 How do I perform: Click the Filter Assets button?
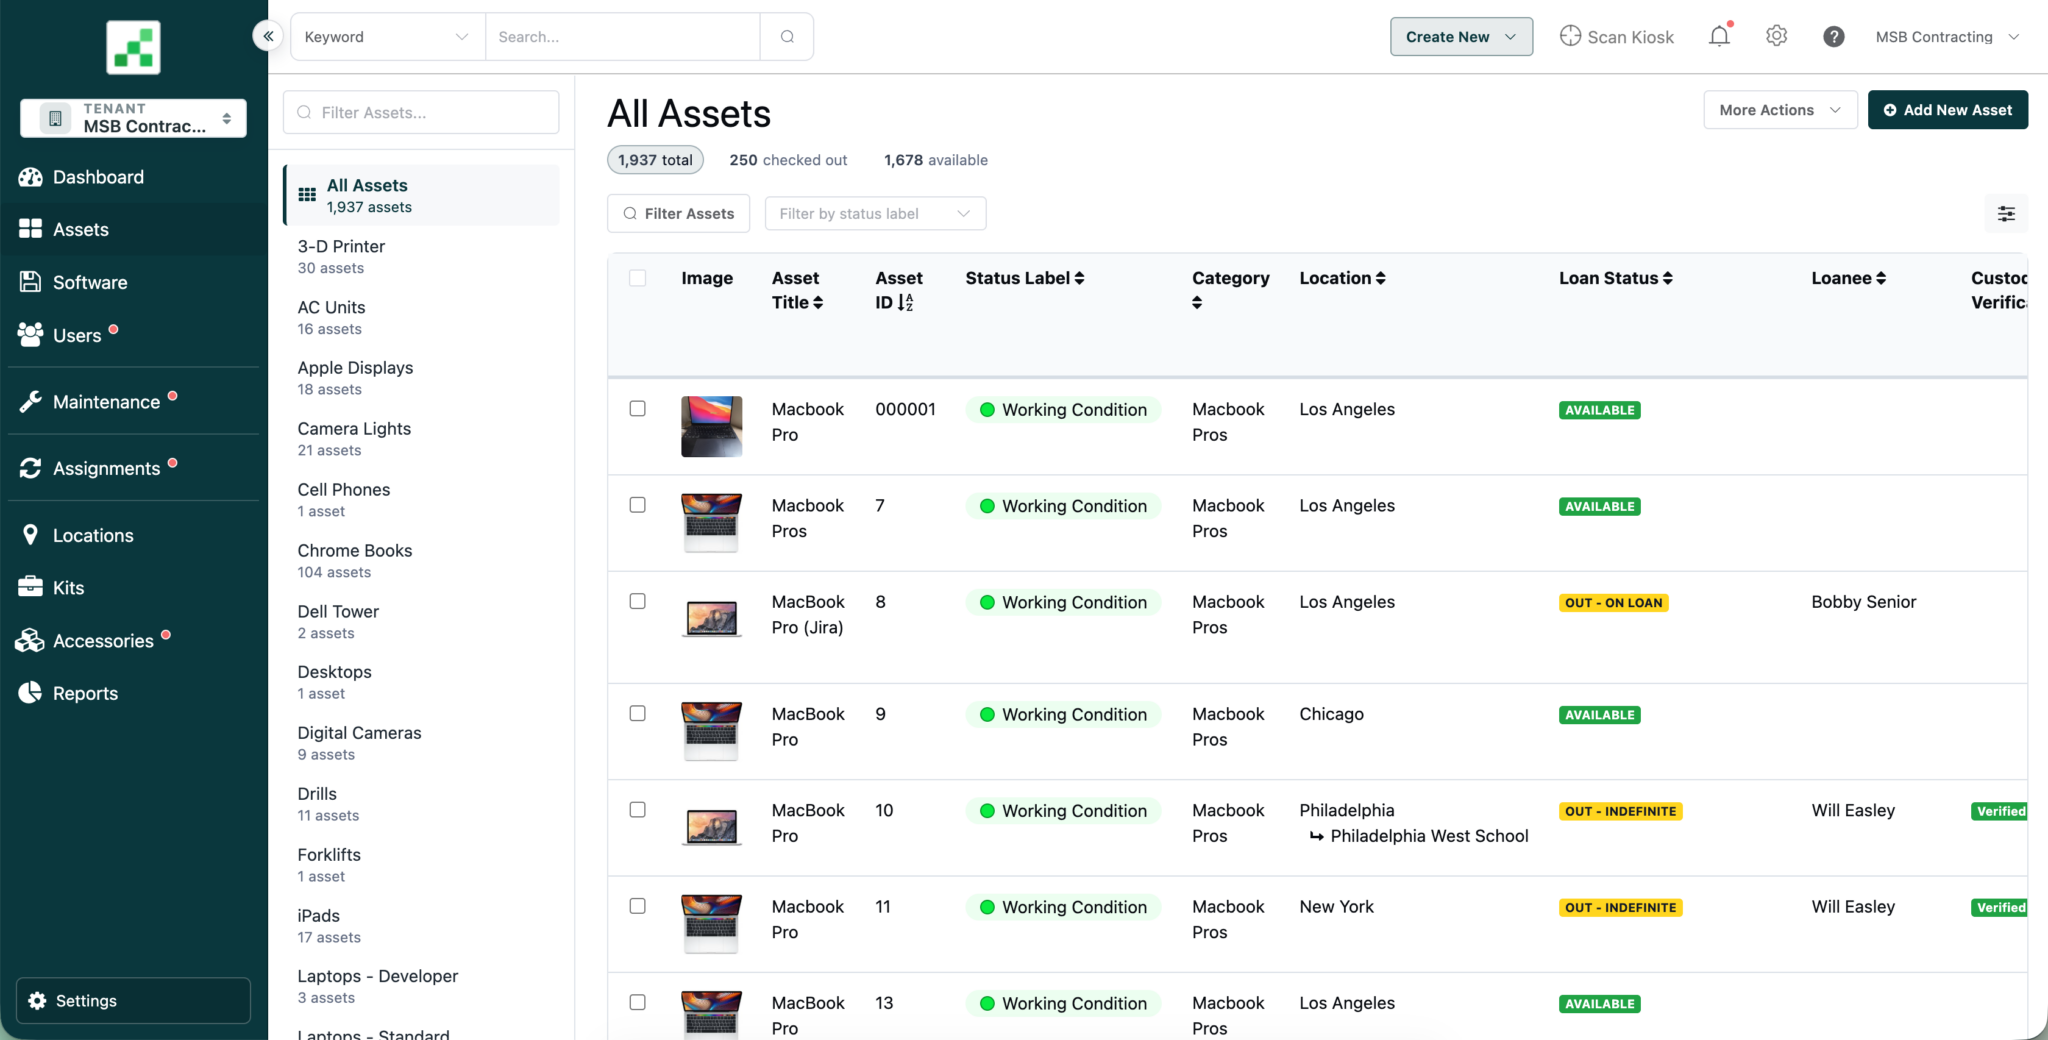678,213
